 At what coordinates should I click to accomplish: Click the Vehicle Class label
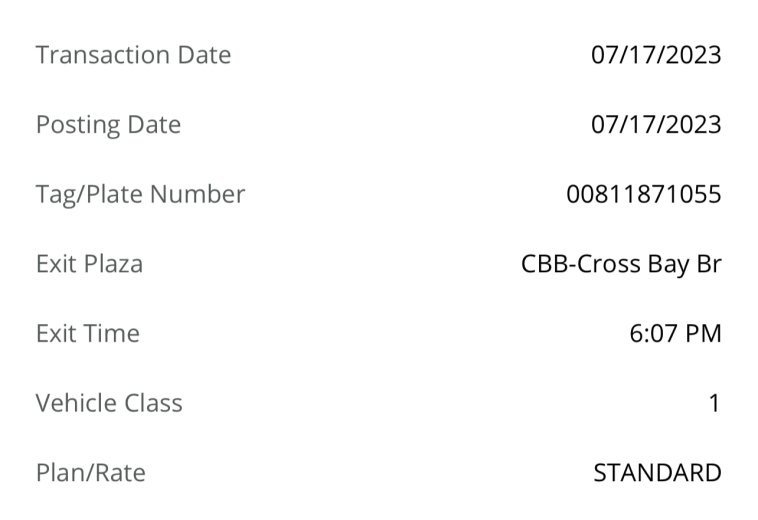point(109,403)
